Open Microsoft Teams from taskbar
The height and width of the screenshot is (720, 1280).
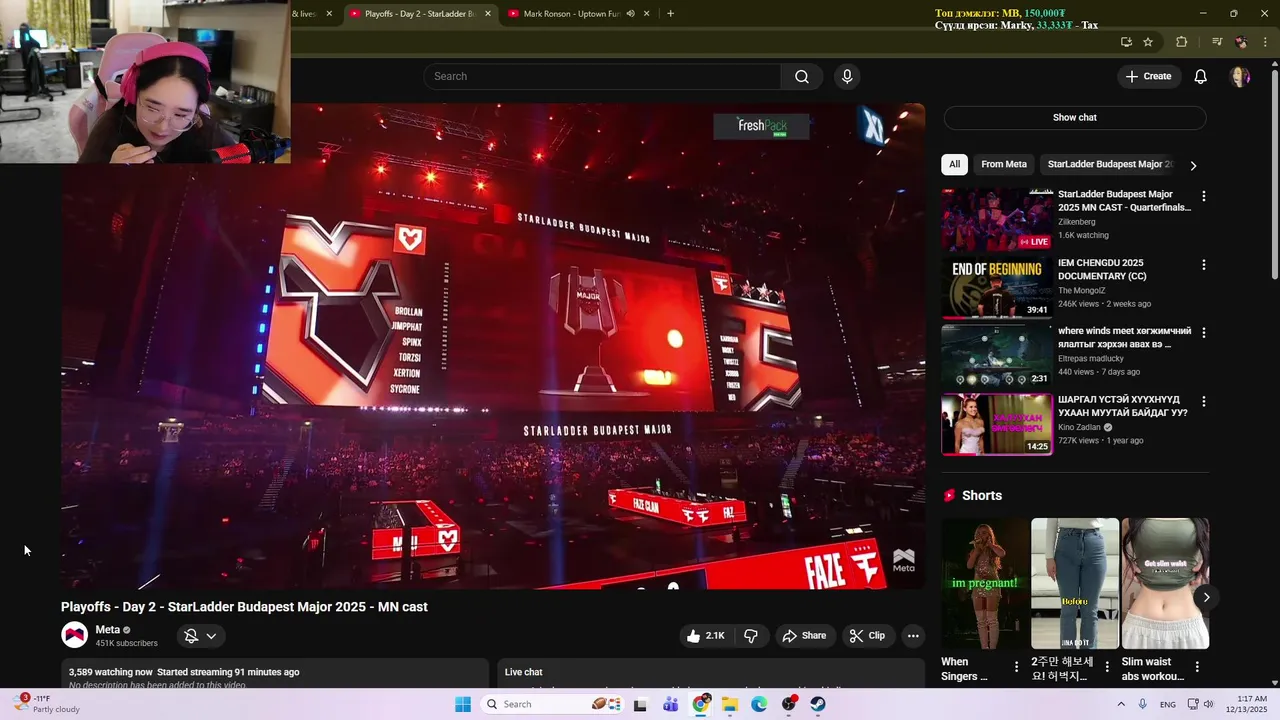[670, 704]
